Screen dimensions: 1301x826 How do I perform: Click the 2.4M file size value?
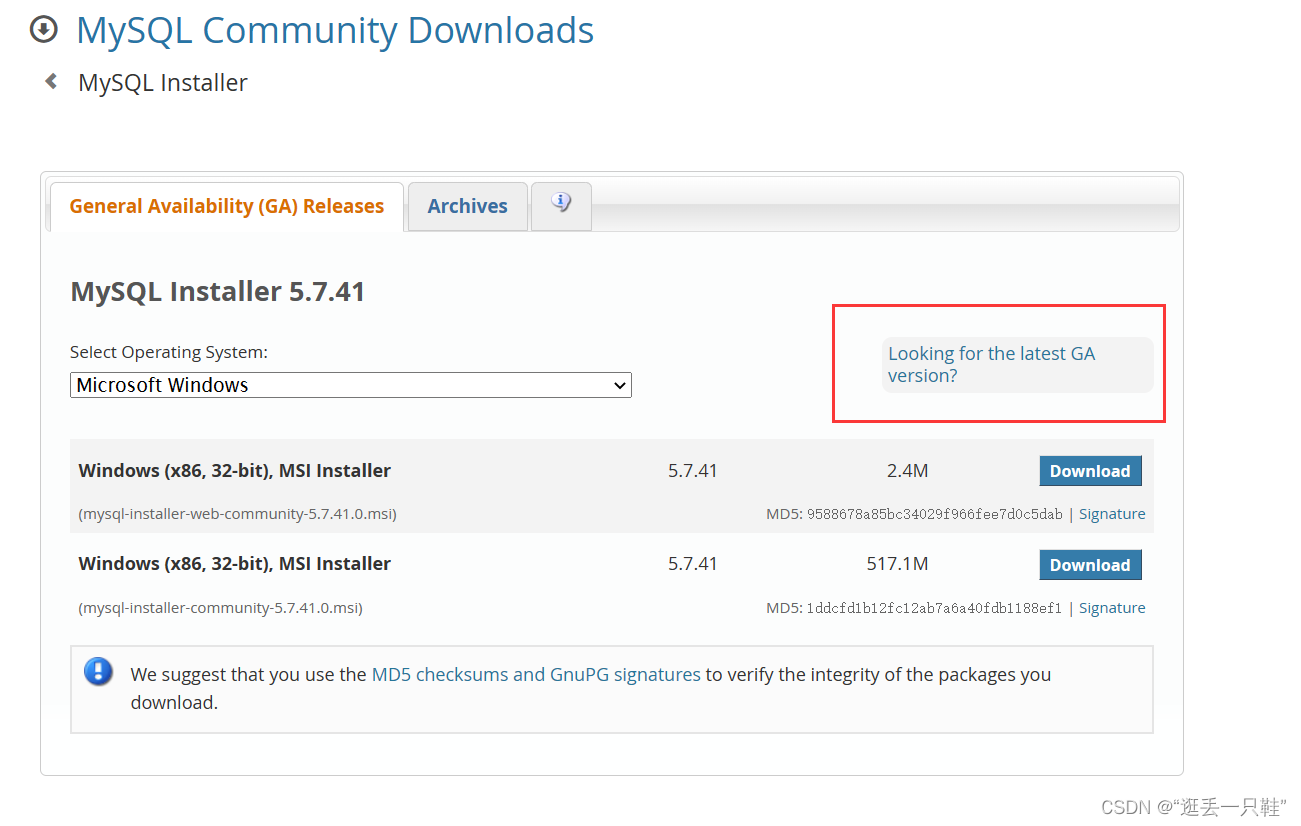(907, 471)
